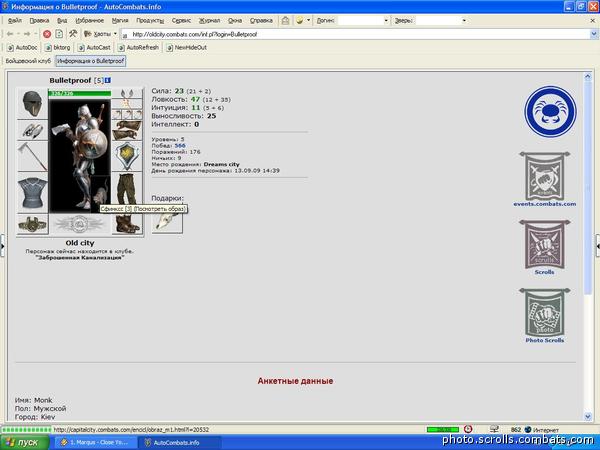Open the Магия menu
The height and width of the screenshot is (450, 600).
point(120,20)
